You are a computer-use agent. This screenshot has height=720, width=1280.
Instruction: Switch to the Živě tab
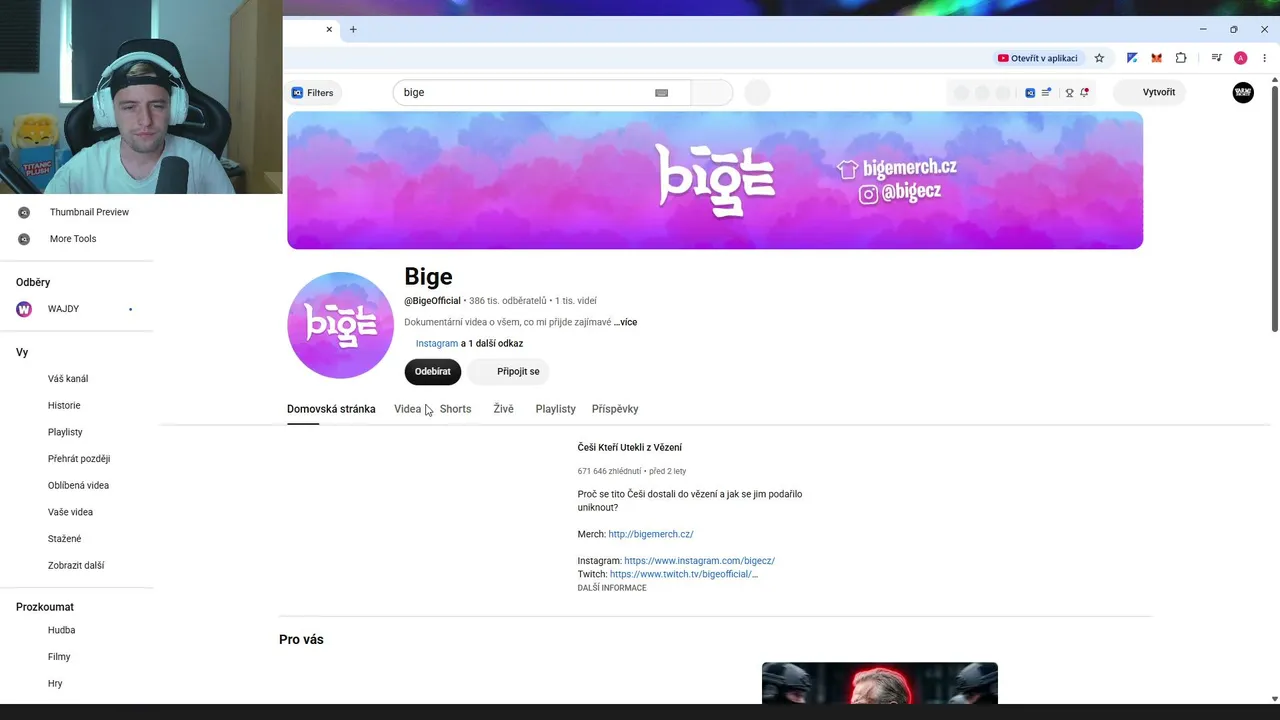pos(503,409)
